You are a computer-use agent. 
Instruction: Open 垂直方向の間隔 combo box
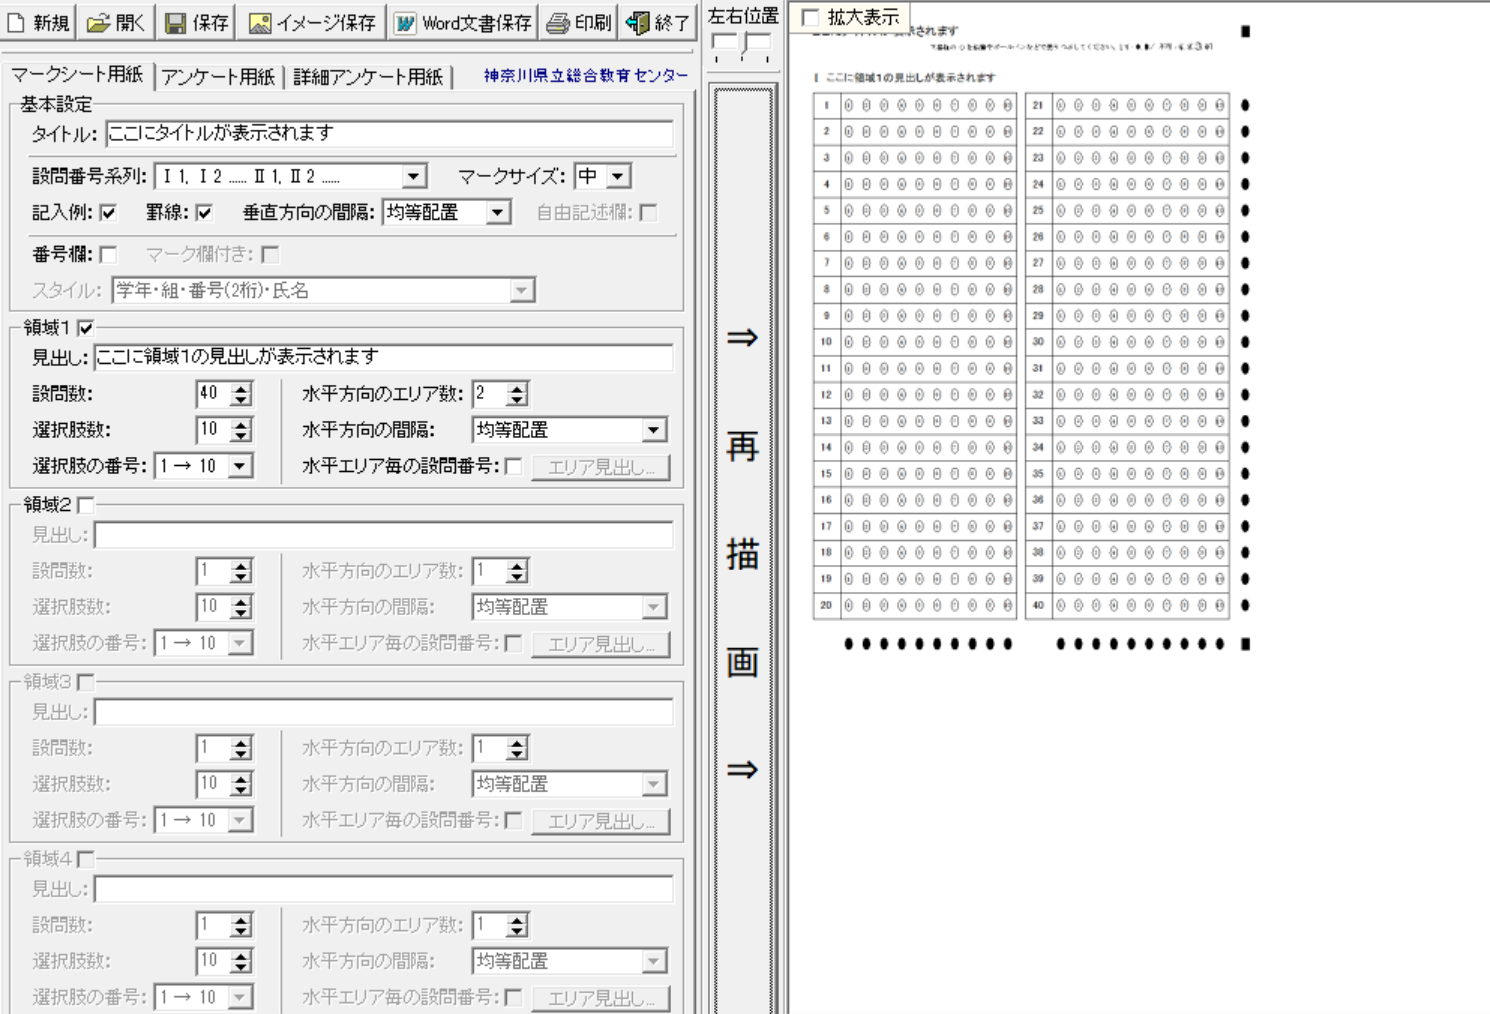pos(497,212)
